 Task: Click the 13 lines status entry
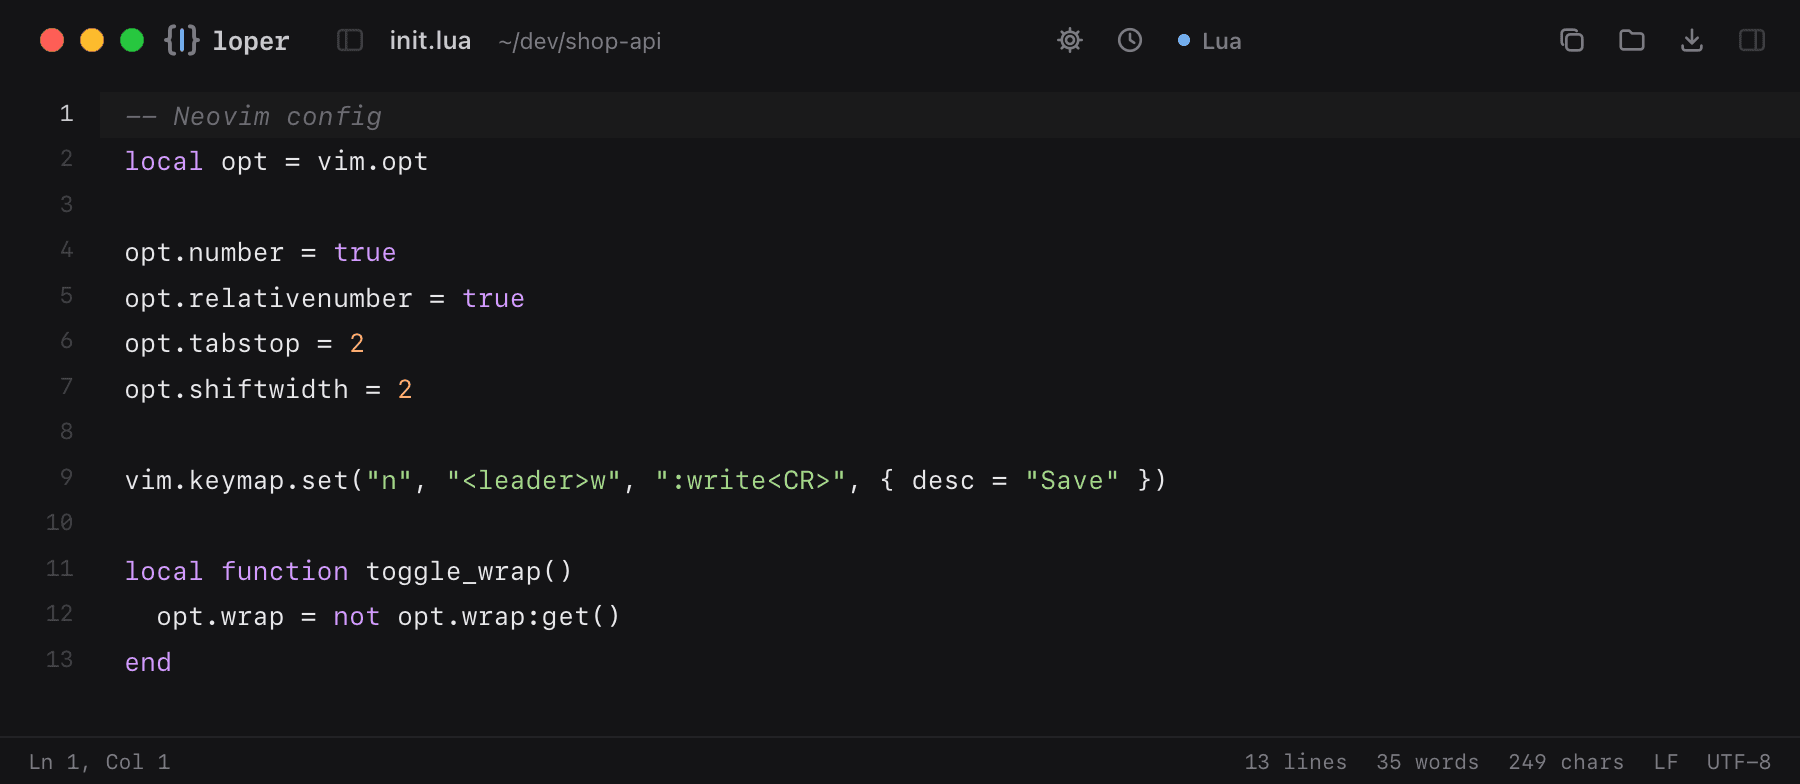point(1296,762)
